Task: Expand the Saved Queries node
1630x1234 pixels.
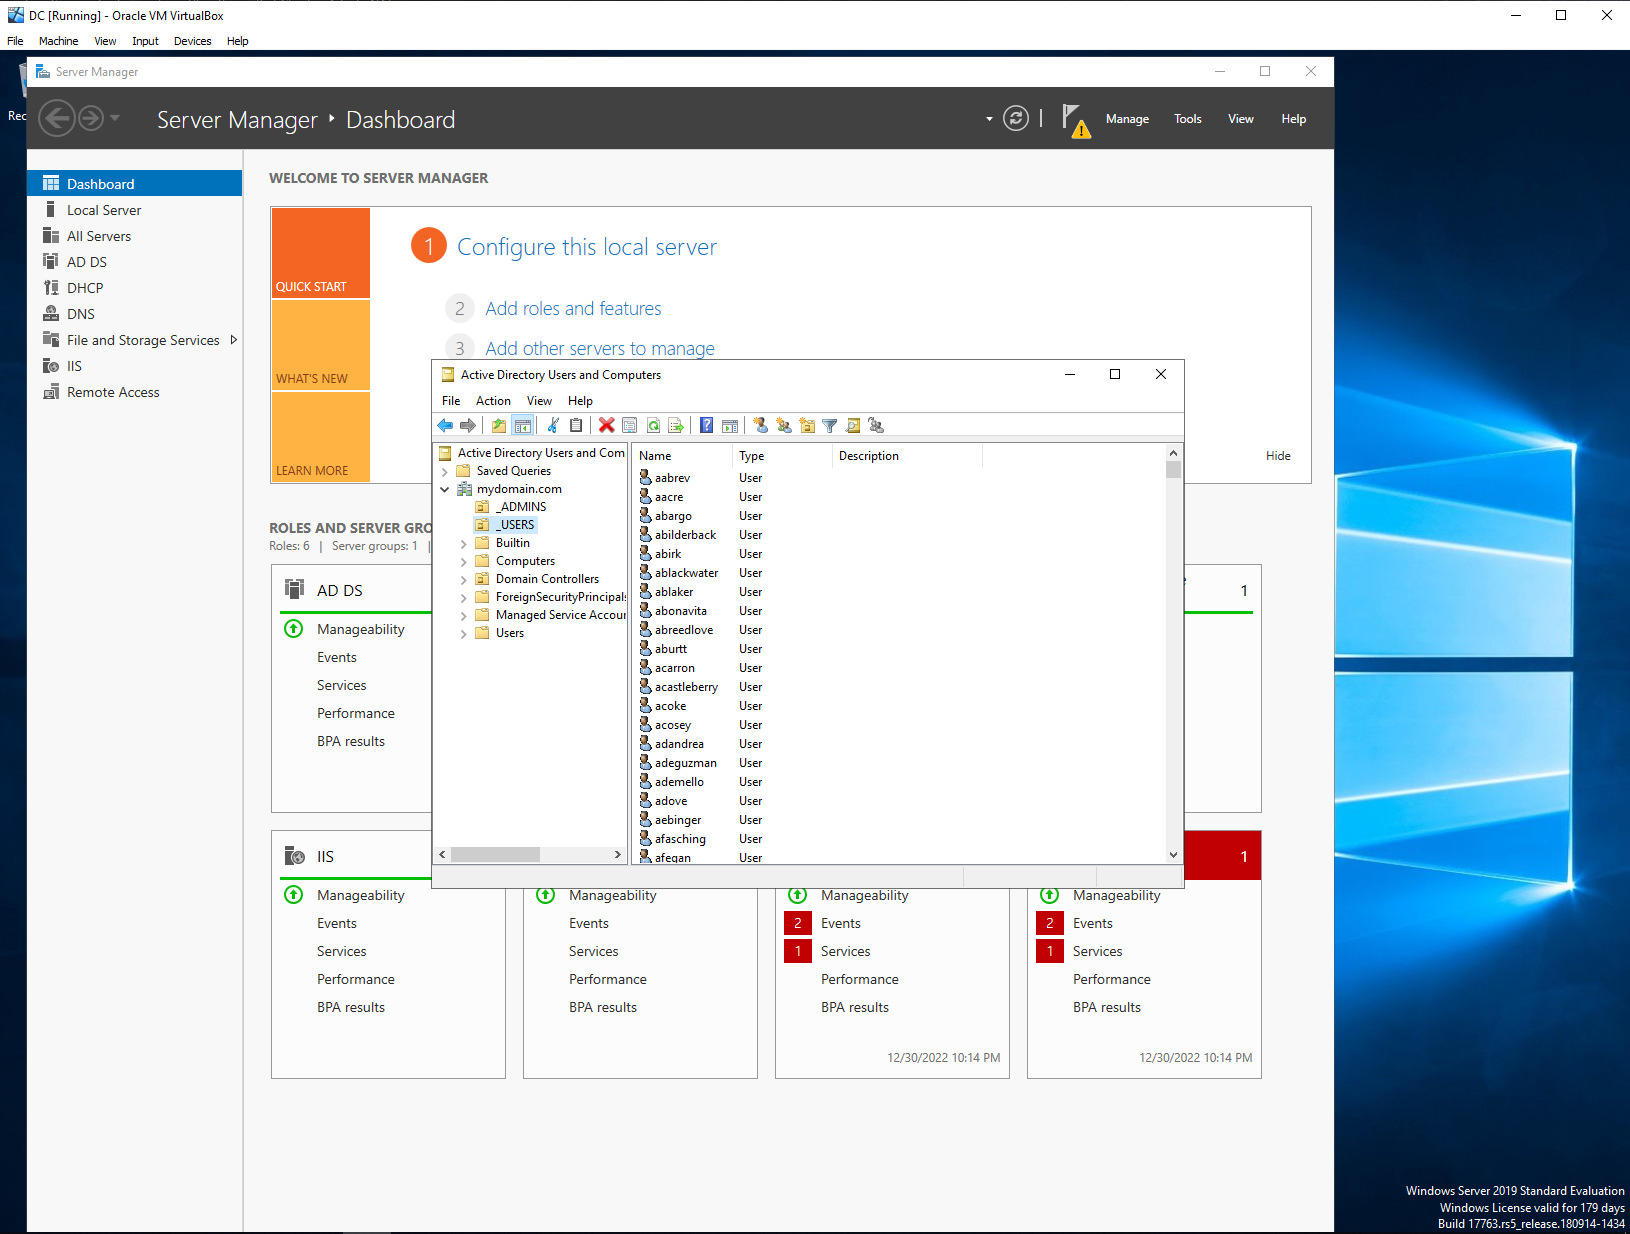Action: (446, 470)
